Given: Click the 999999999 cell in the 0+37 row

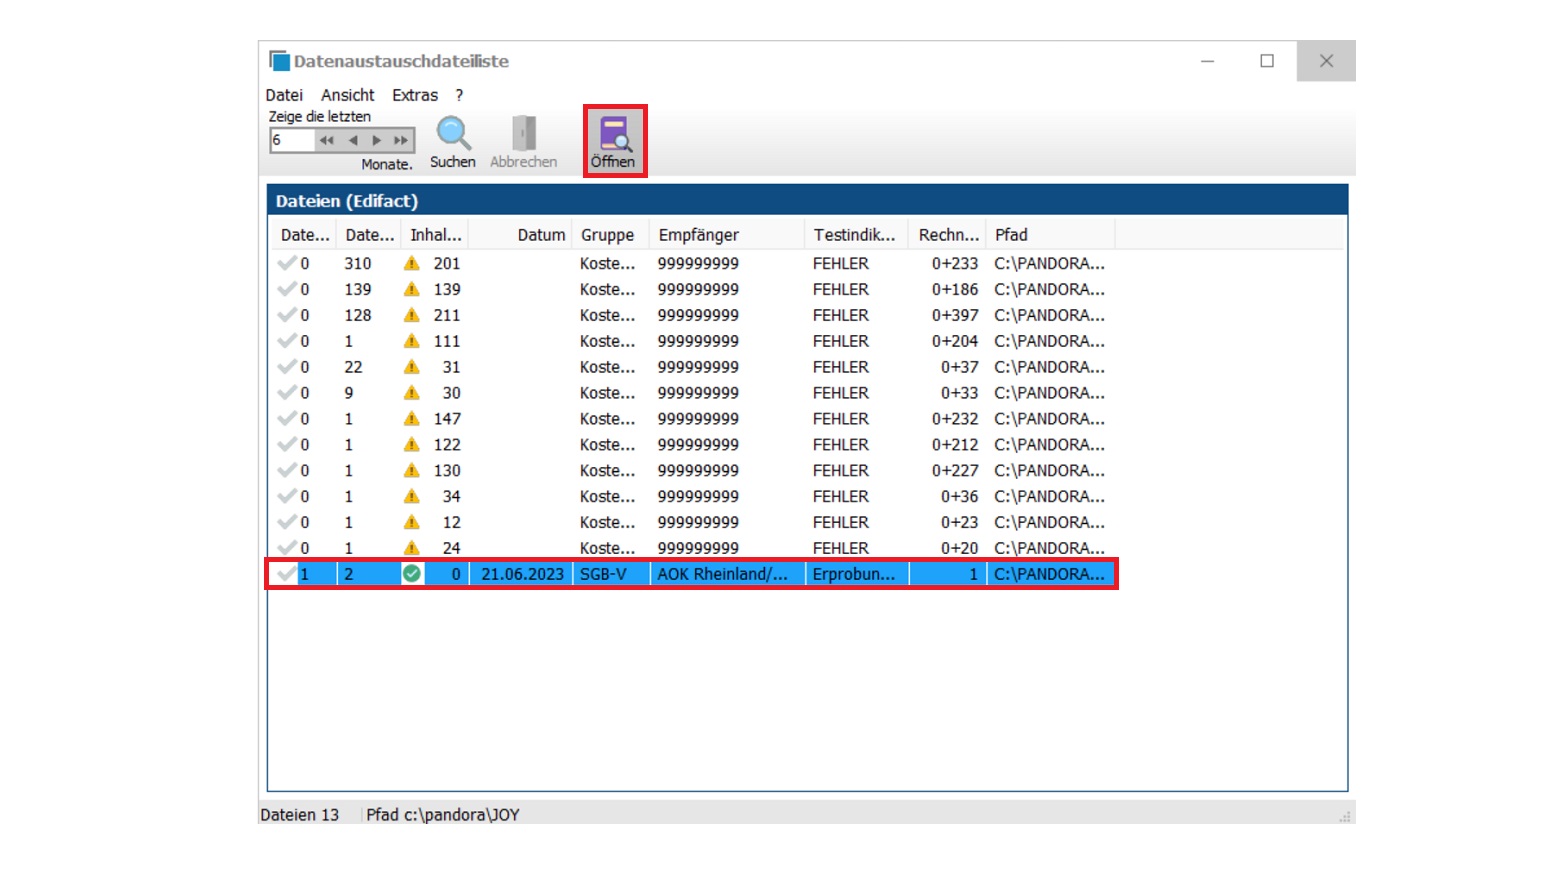Looking at the screenshot, I should [x=698, y=368].
